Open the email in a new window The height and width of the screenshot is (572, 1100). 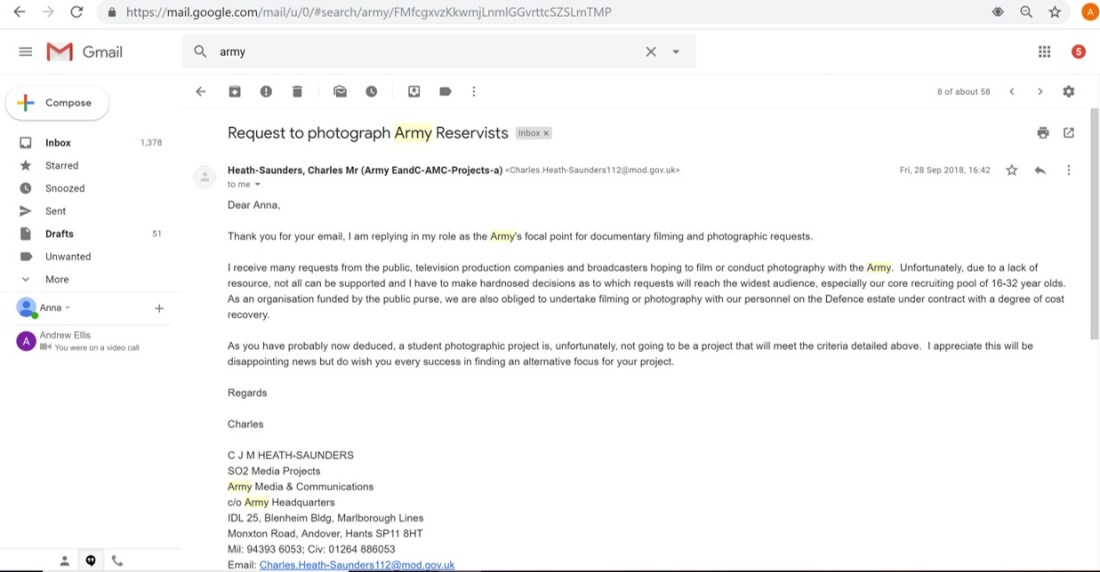coord(1068,133)
